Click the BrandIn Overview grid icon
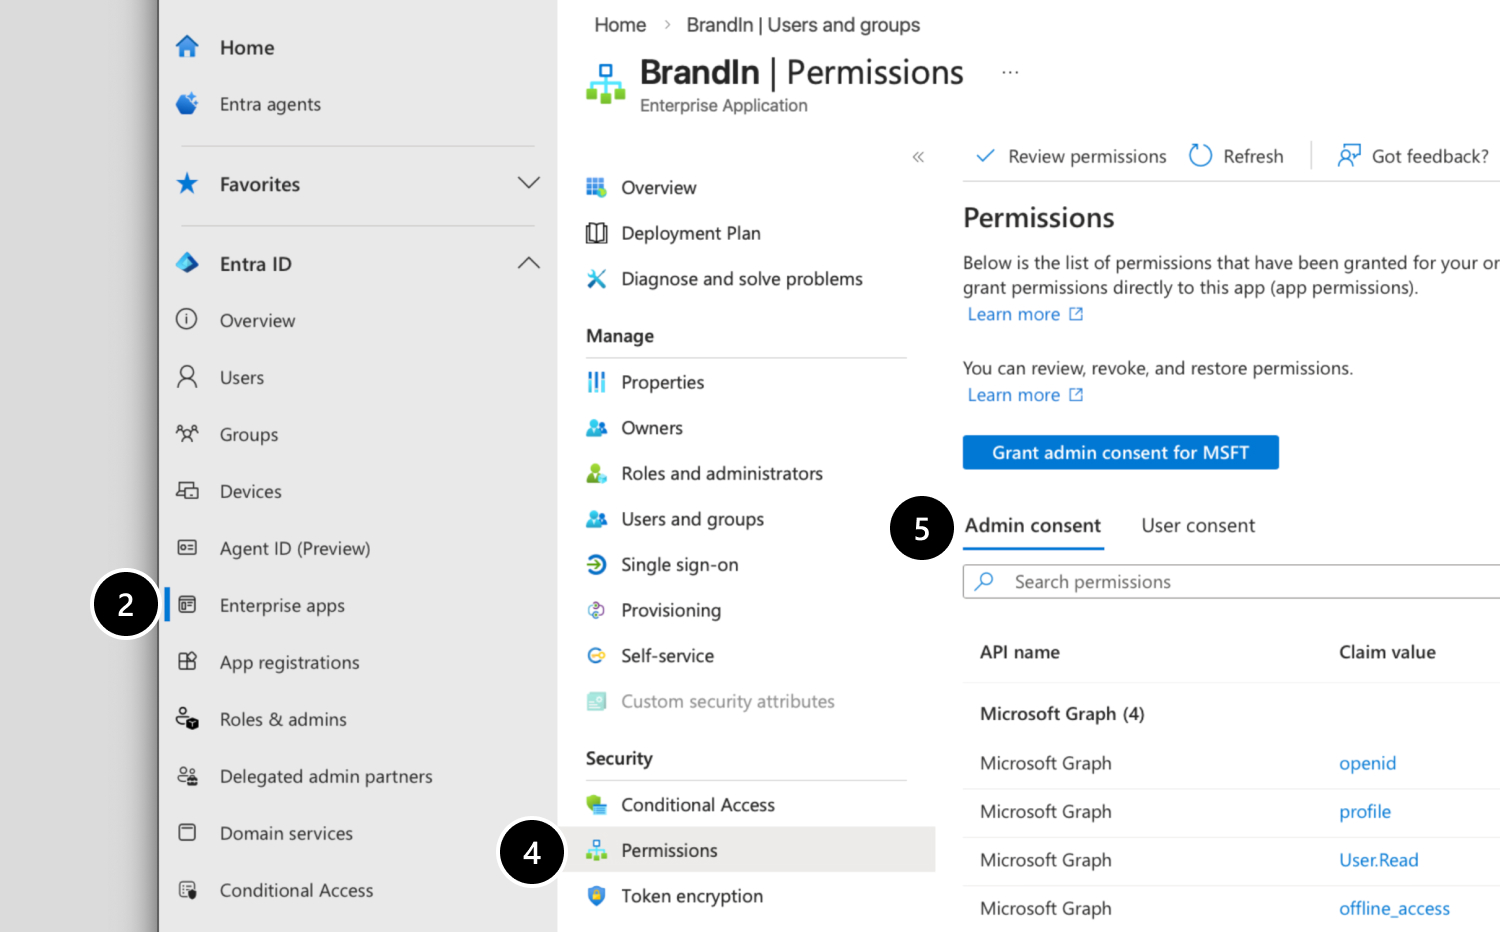This screenshot has width=1500, height=932. click(x=596, y=187)
